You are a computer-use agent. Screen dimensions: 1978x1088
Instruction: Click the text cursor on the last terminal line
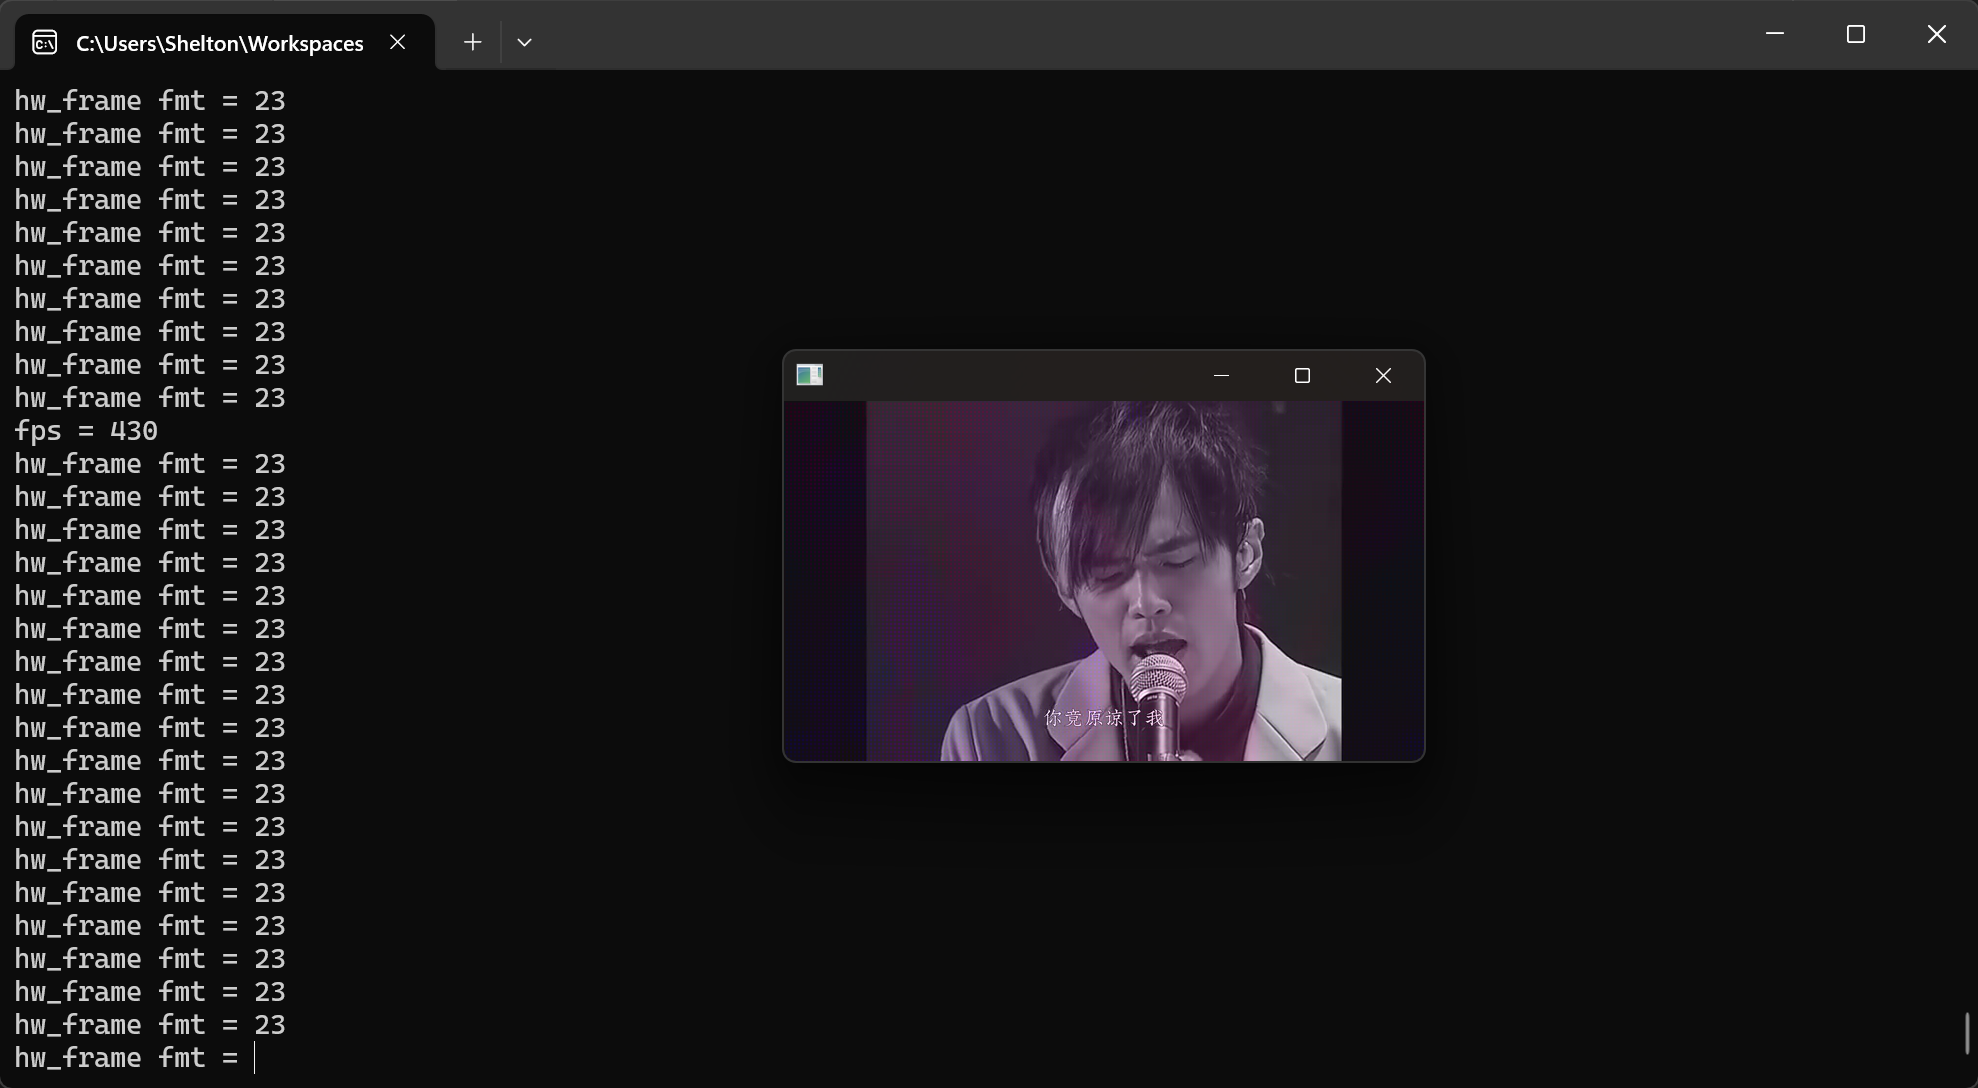255,1058
